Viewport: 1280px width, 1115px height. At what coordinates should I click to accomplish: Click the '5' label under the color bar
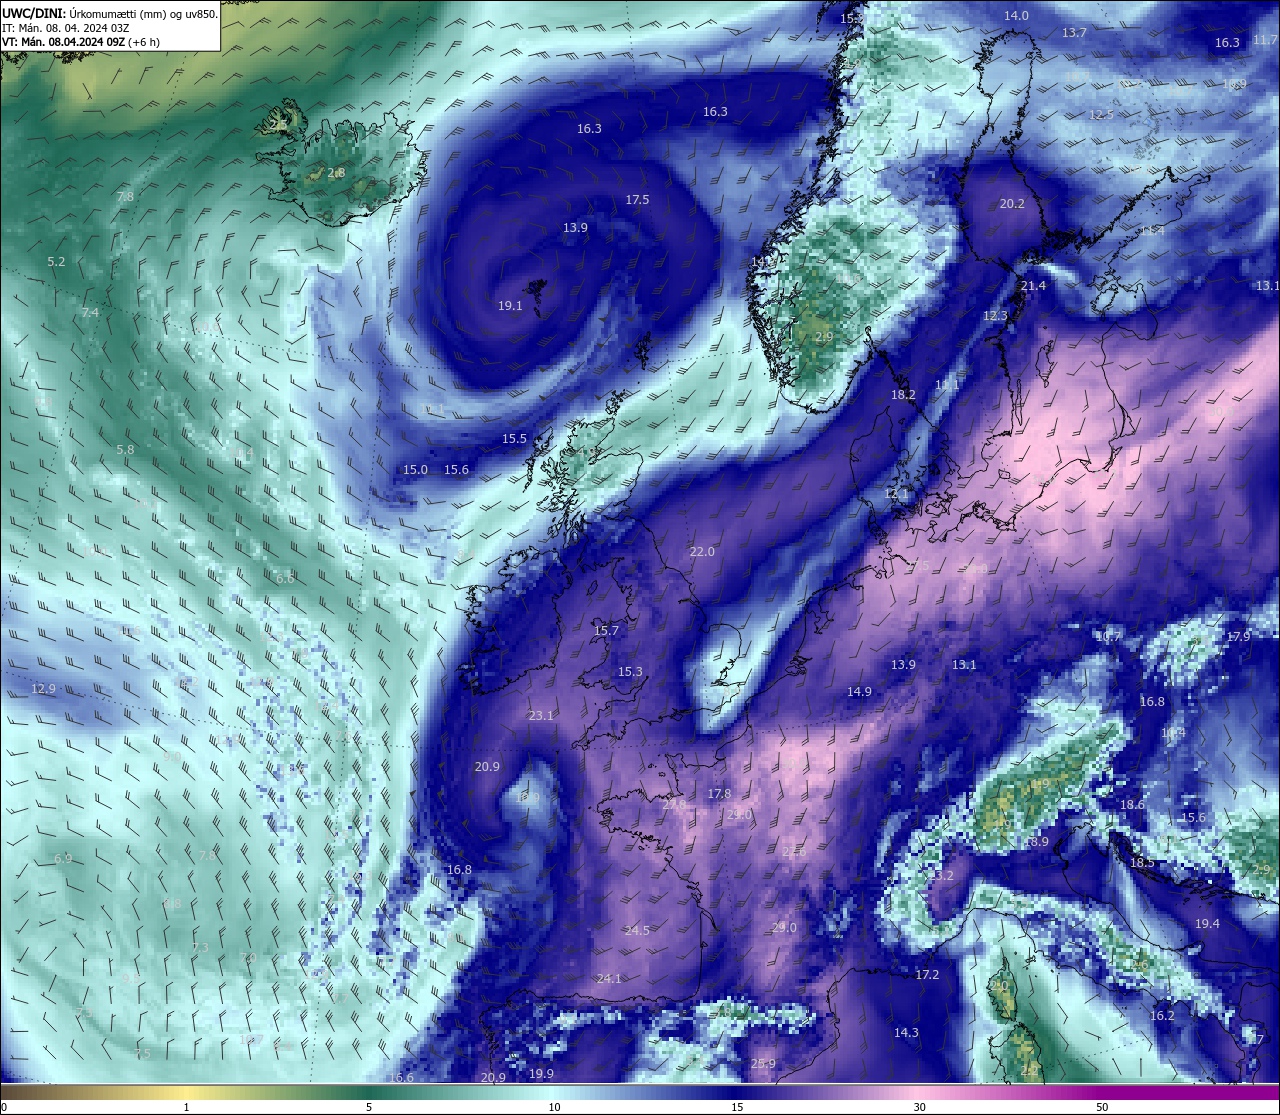point(369,1107)
